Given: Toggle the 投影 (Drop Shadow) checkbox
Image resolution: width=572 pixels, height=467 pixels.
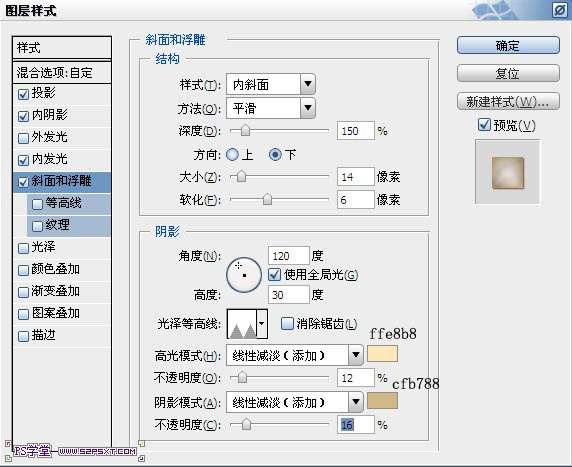Looking at the screenshot, I should (23, 94).
